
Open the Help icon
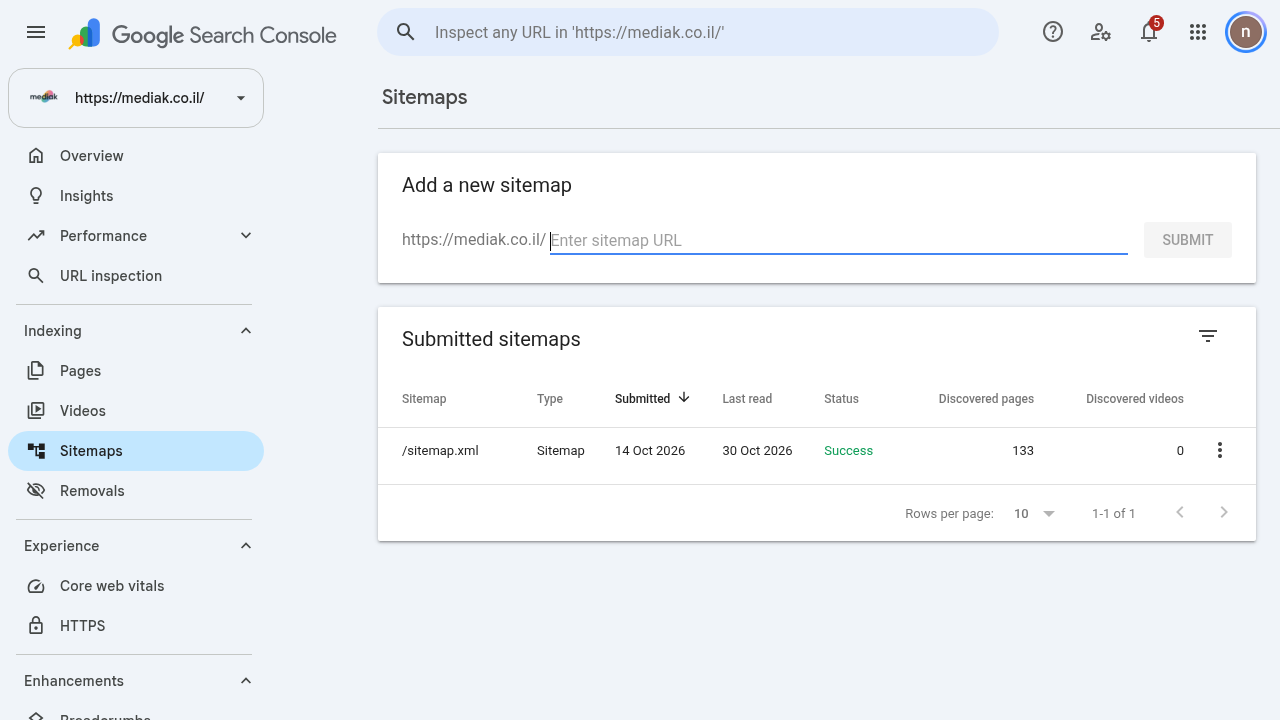click(x=1053, y=32)
